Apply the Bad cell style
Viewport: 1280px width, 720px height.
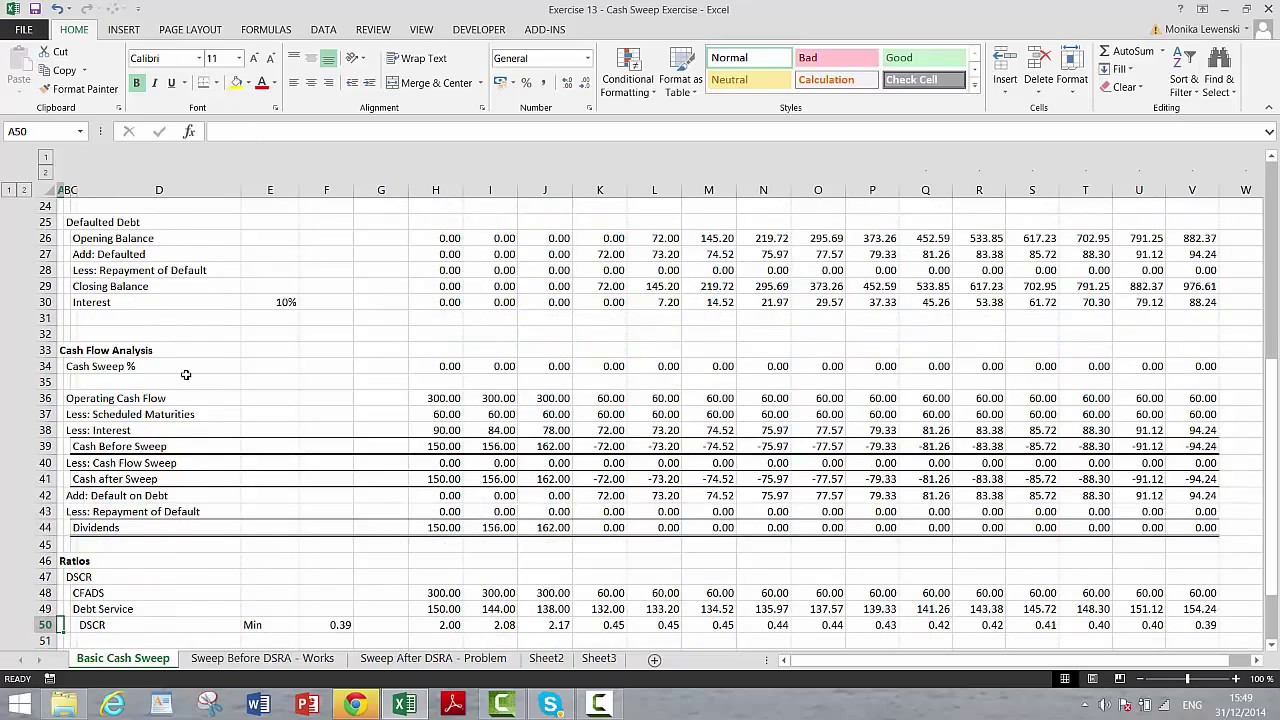pyautogui.click(x=836, y=58)
